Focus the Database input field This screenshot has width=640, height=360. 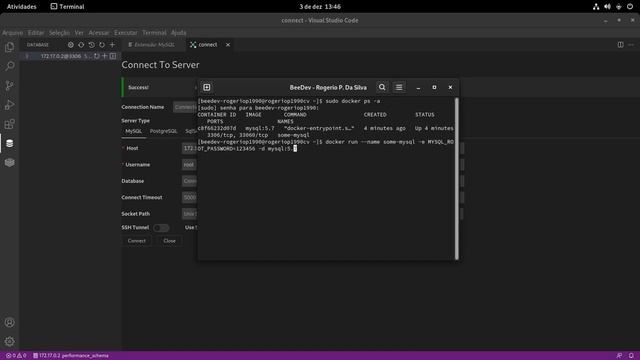(190, 181)
